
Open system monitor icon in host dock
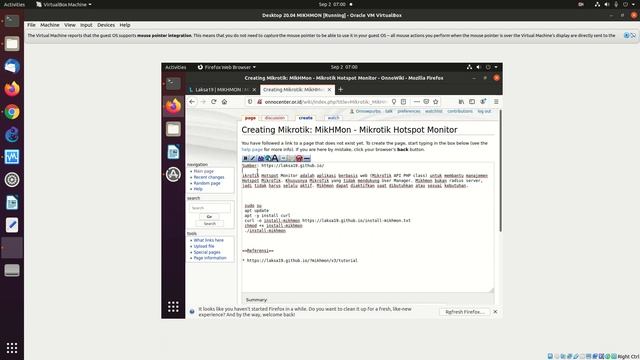(x=12, y=157)
